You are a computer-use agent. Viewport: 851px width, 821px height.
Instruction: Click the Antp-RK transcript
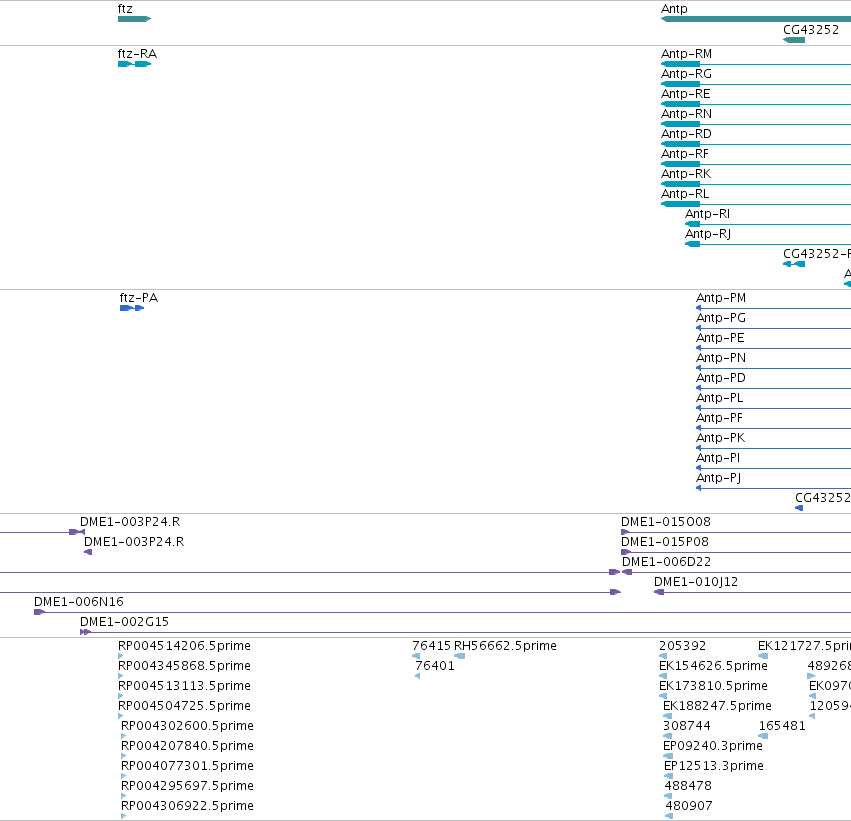click(x=686, y=174)
